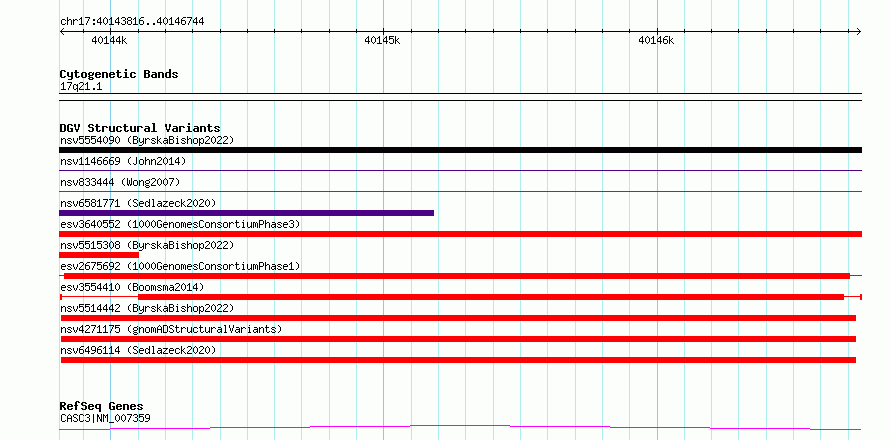Open nsv6496114 (Sedlazeck2020) label
Image resolution: width=890 pixels, height=440 pixels.
pyautogui.click(x=138, y=350)
